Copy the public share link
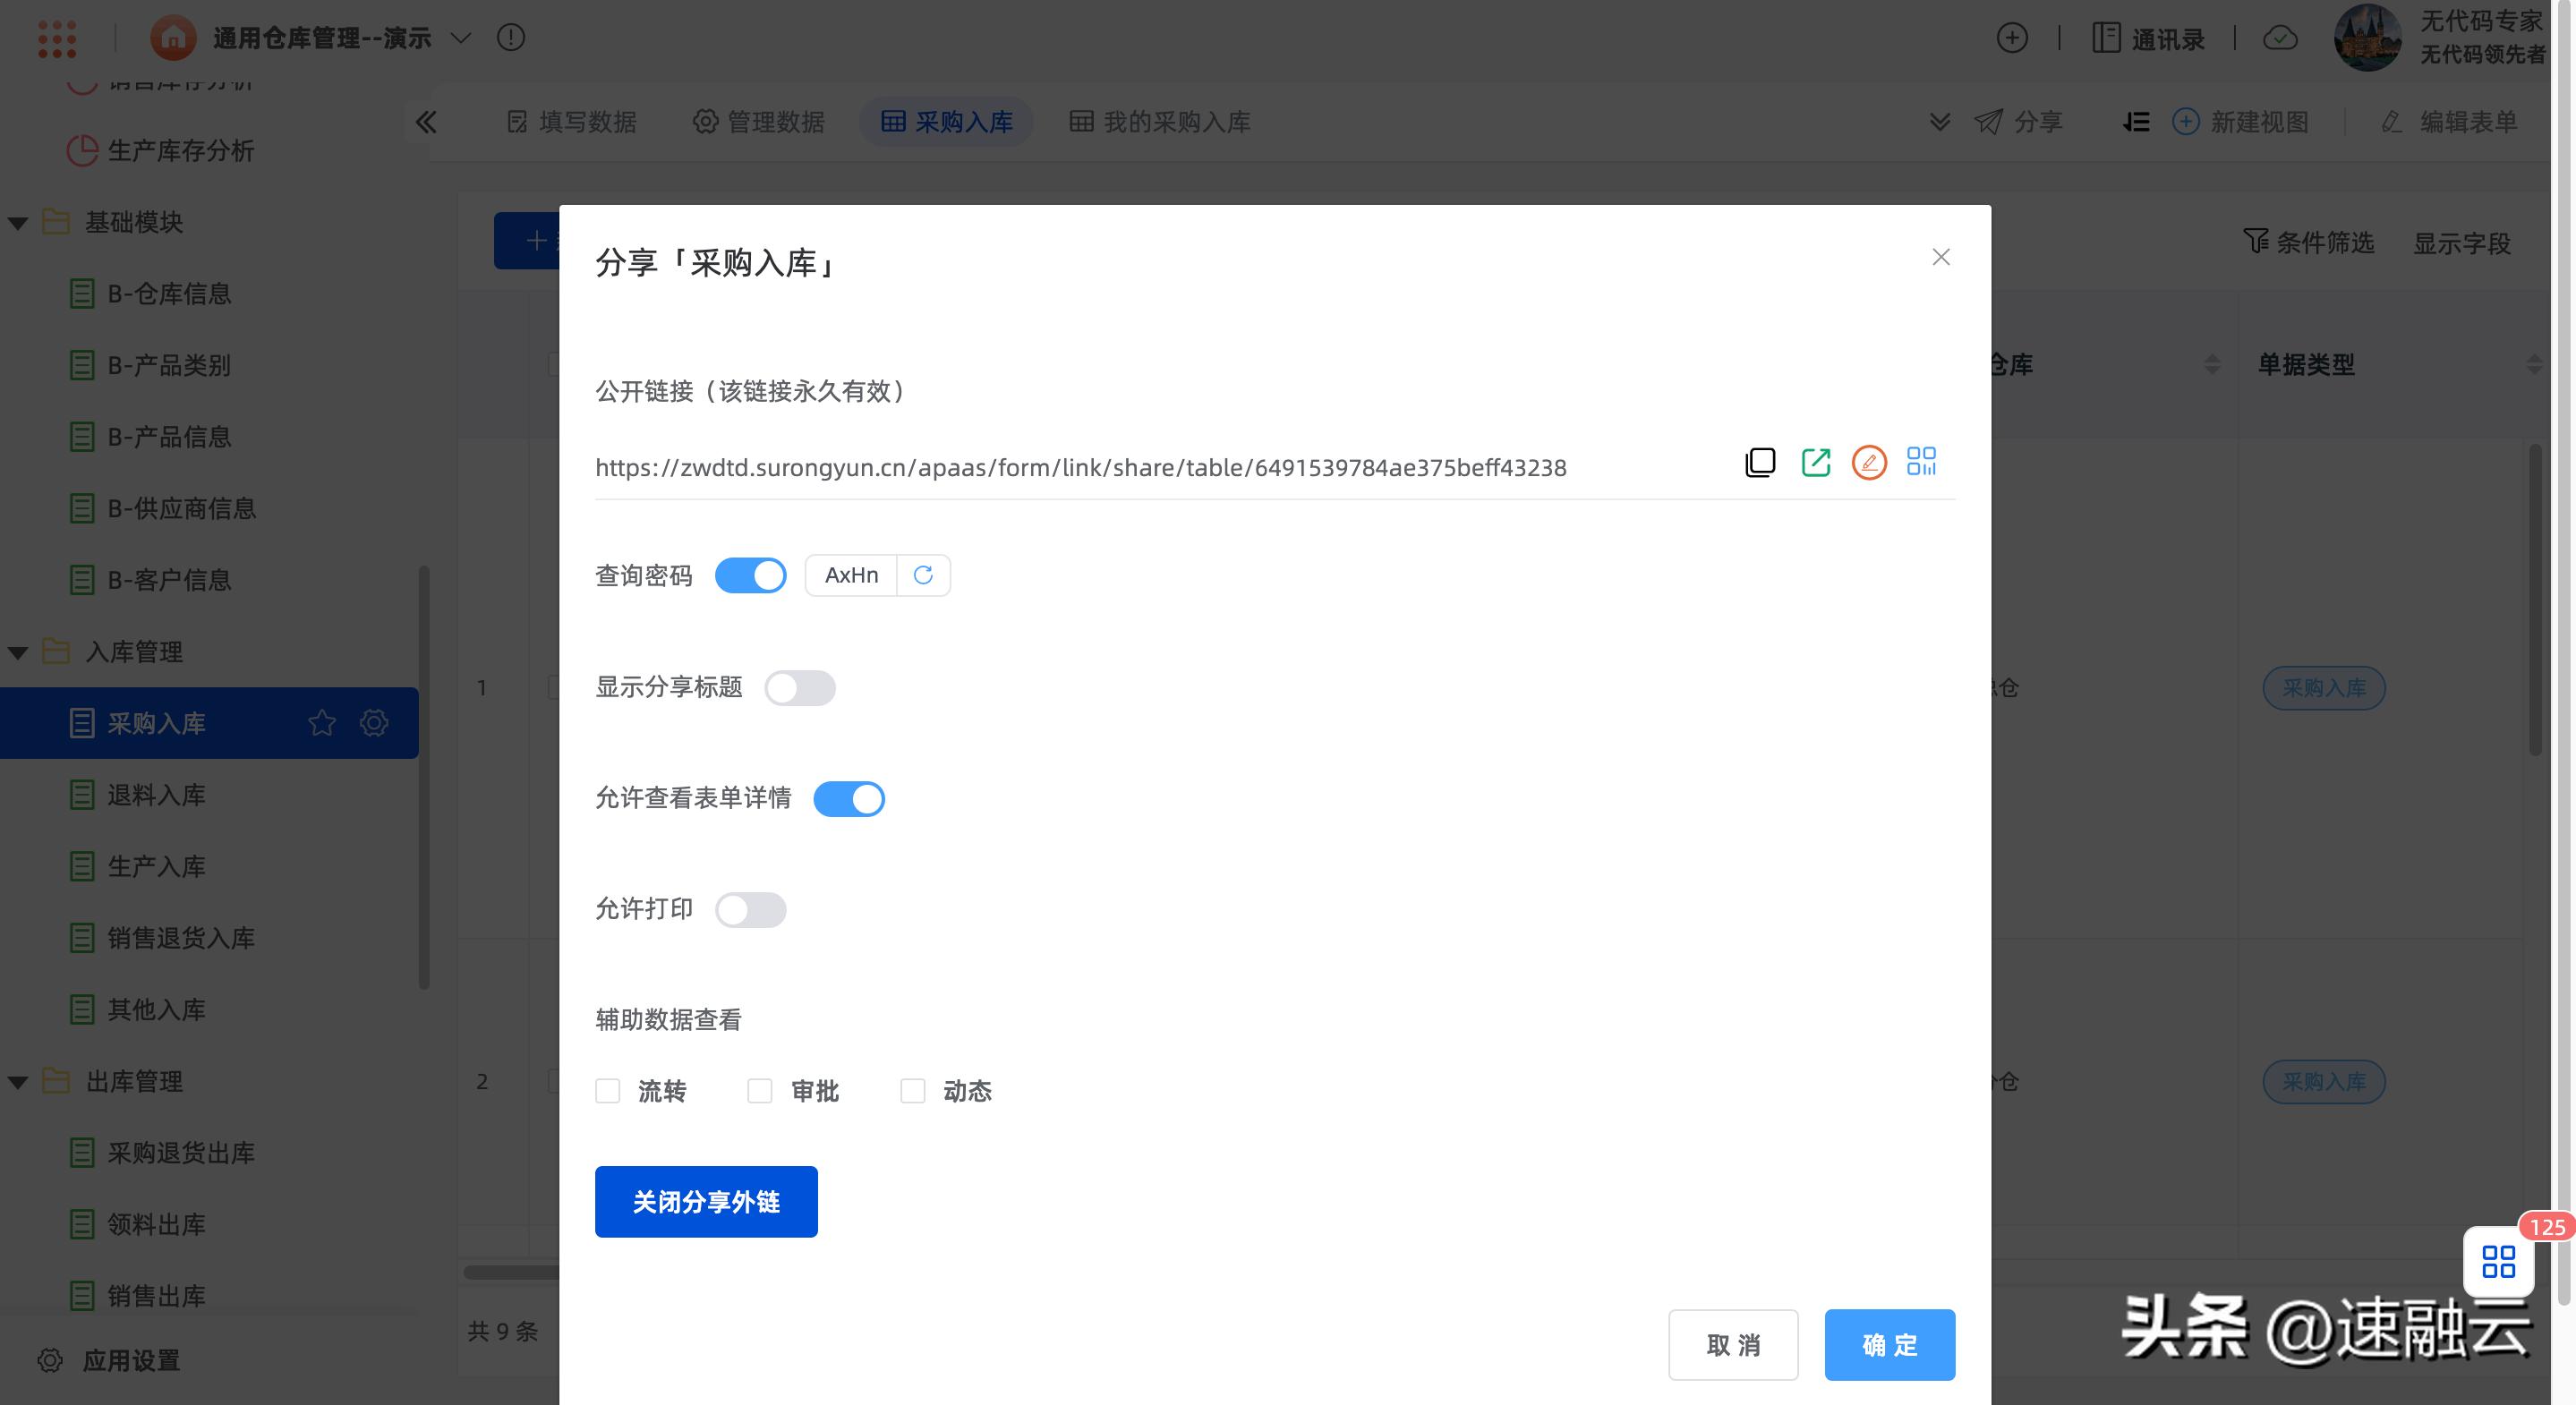 click(1760, 462)
